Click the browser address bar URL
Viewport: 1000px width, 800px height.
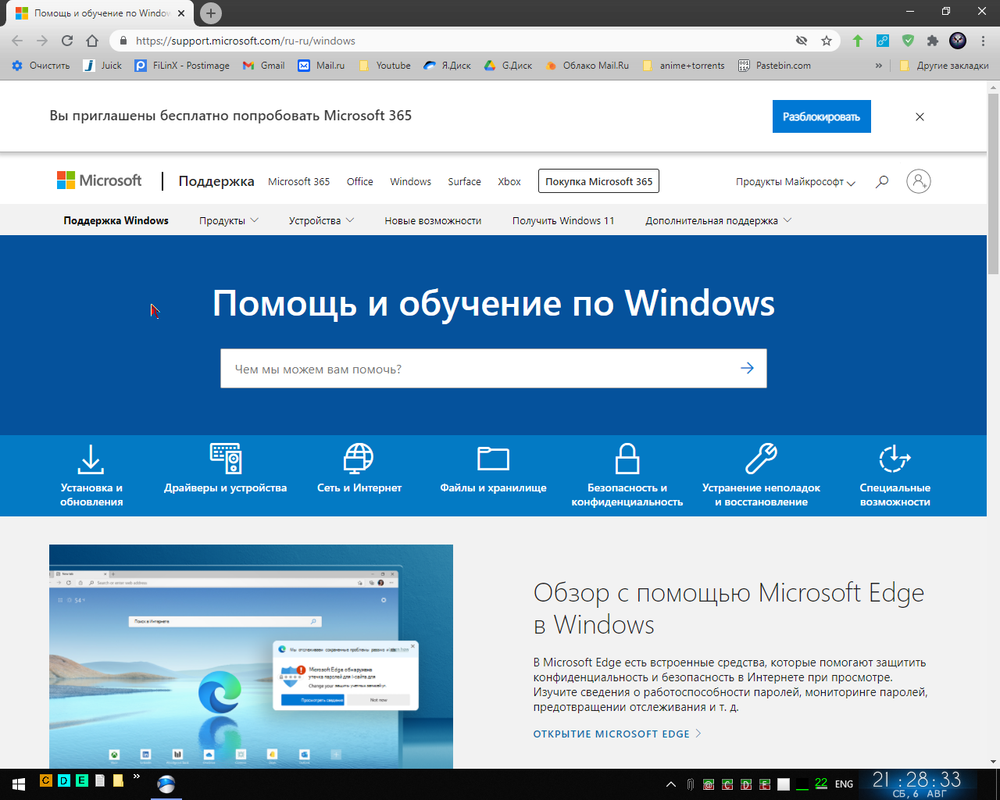[x=246, y=41]
